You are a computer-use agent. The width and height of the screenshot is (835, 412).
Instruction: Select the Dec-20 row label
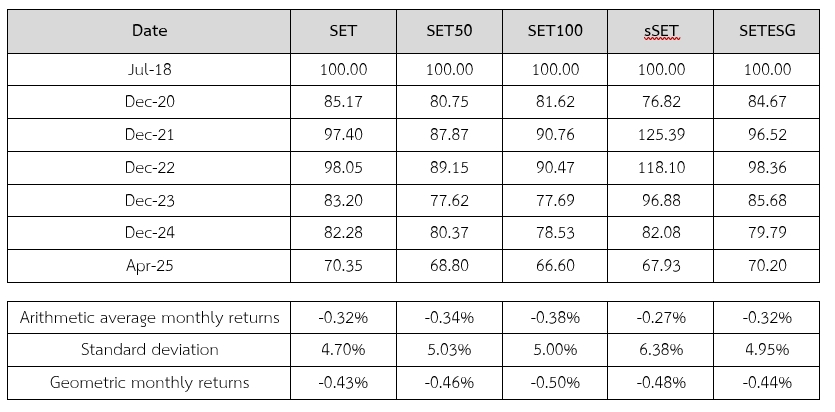point(149,102)
